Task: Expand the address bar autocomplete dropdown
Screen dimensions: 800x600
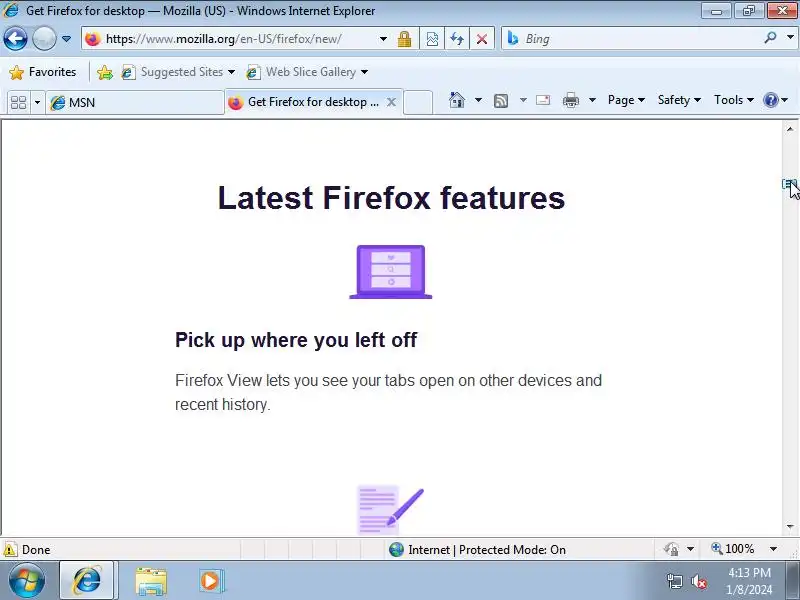Action: coord(383,39)
